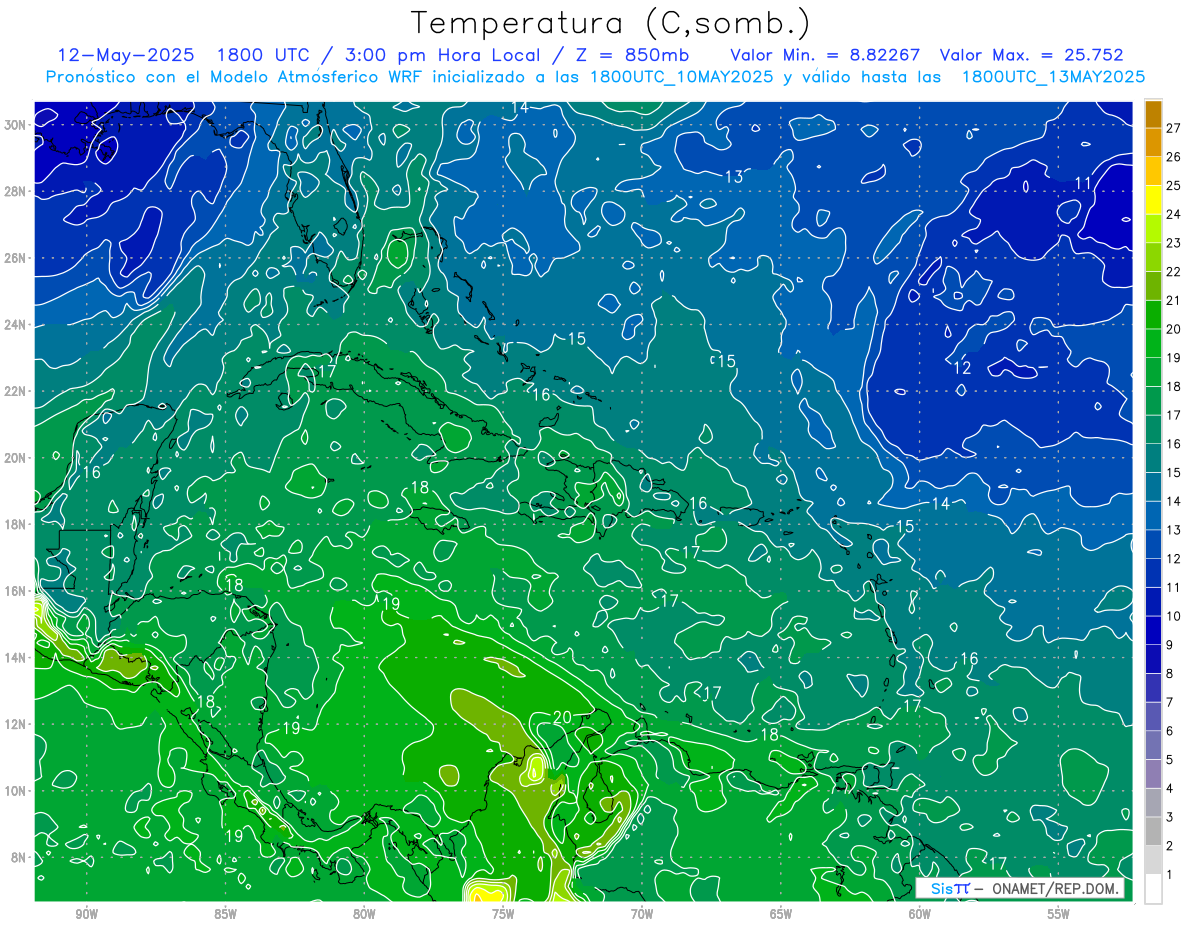The width and height of the screenshot is (1200, 927).
Task: Click the '28N' latitude axis label
Action: (x=15, y=191)
